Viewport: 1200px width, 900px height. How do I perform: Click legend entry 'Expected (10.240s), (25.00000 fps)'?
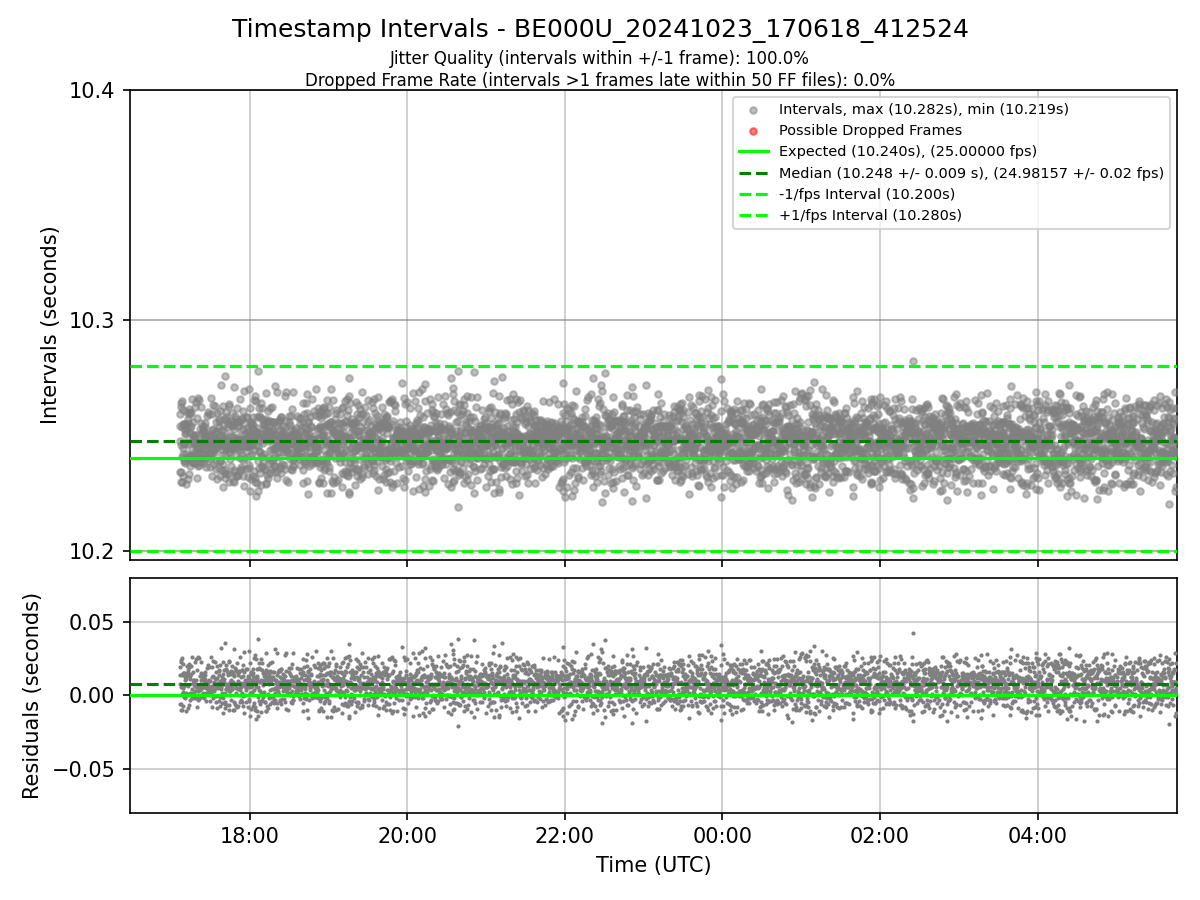pos(907,151)
